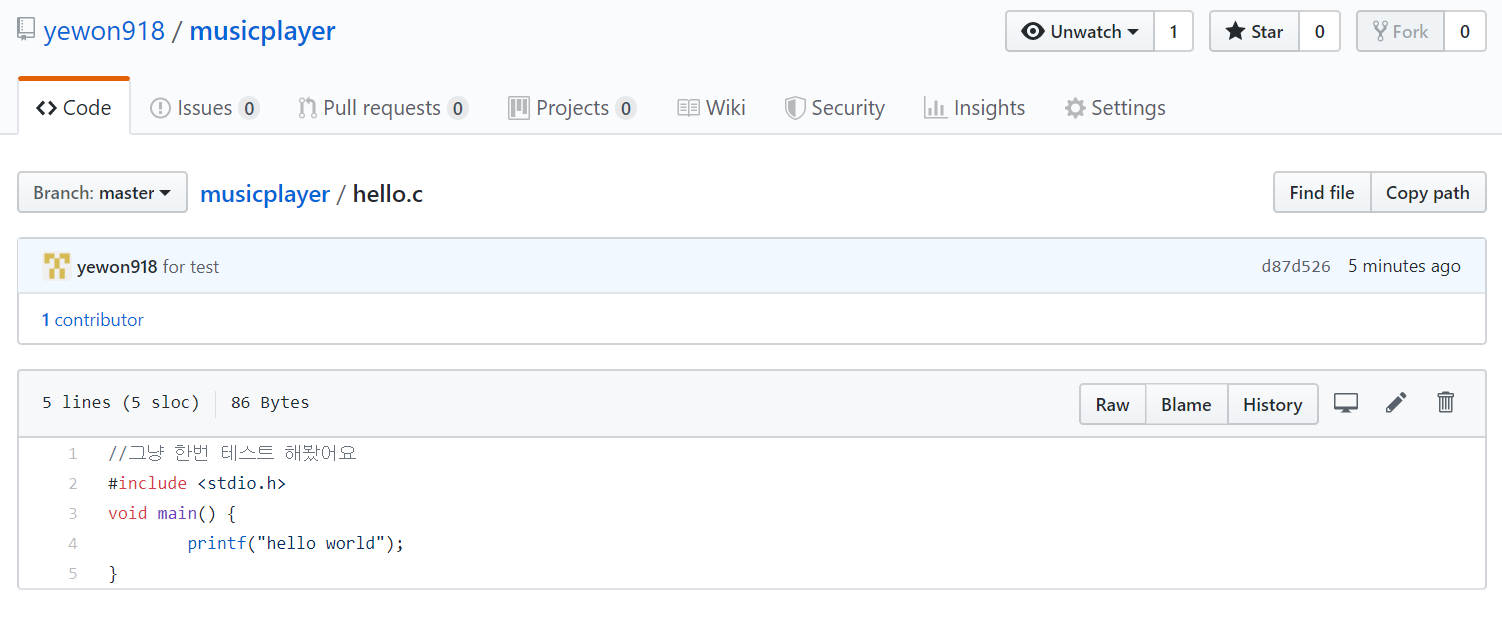Select line number 5
This screenshot has width=1502, height=620.
(73, 574)
